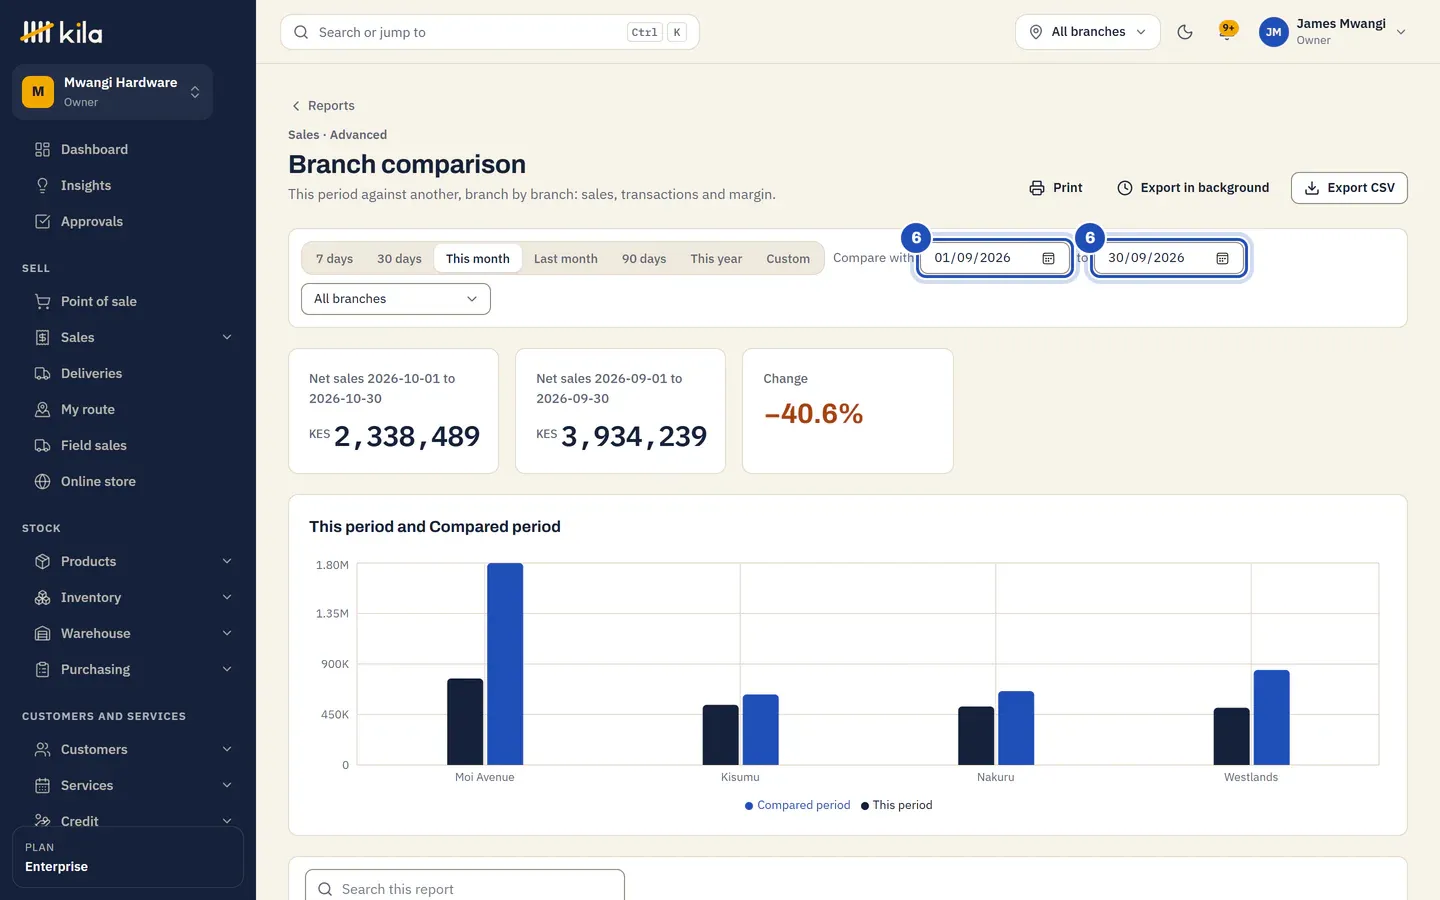Click the Deliveries truck icon

[x=42, y=373]
